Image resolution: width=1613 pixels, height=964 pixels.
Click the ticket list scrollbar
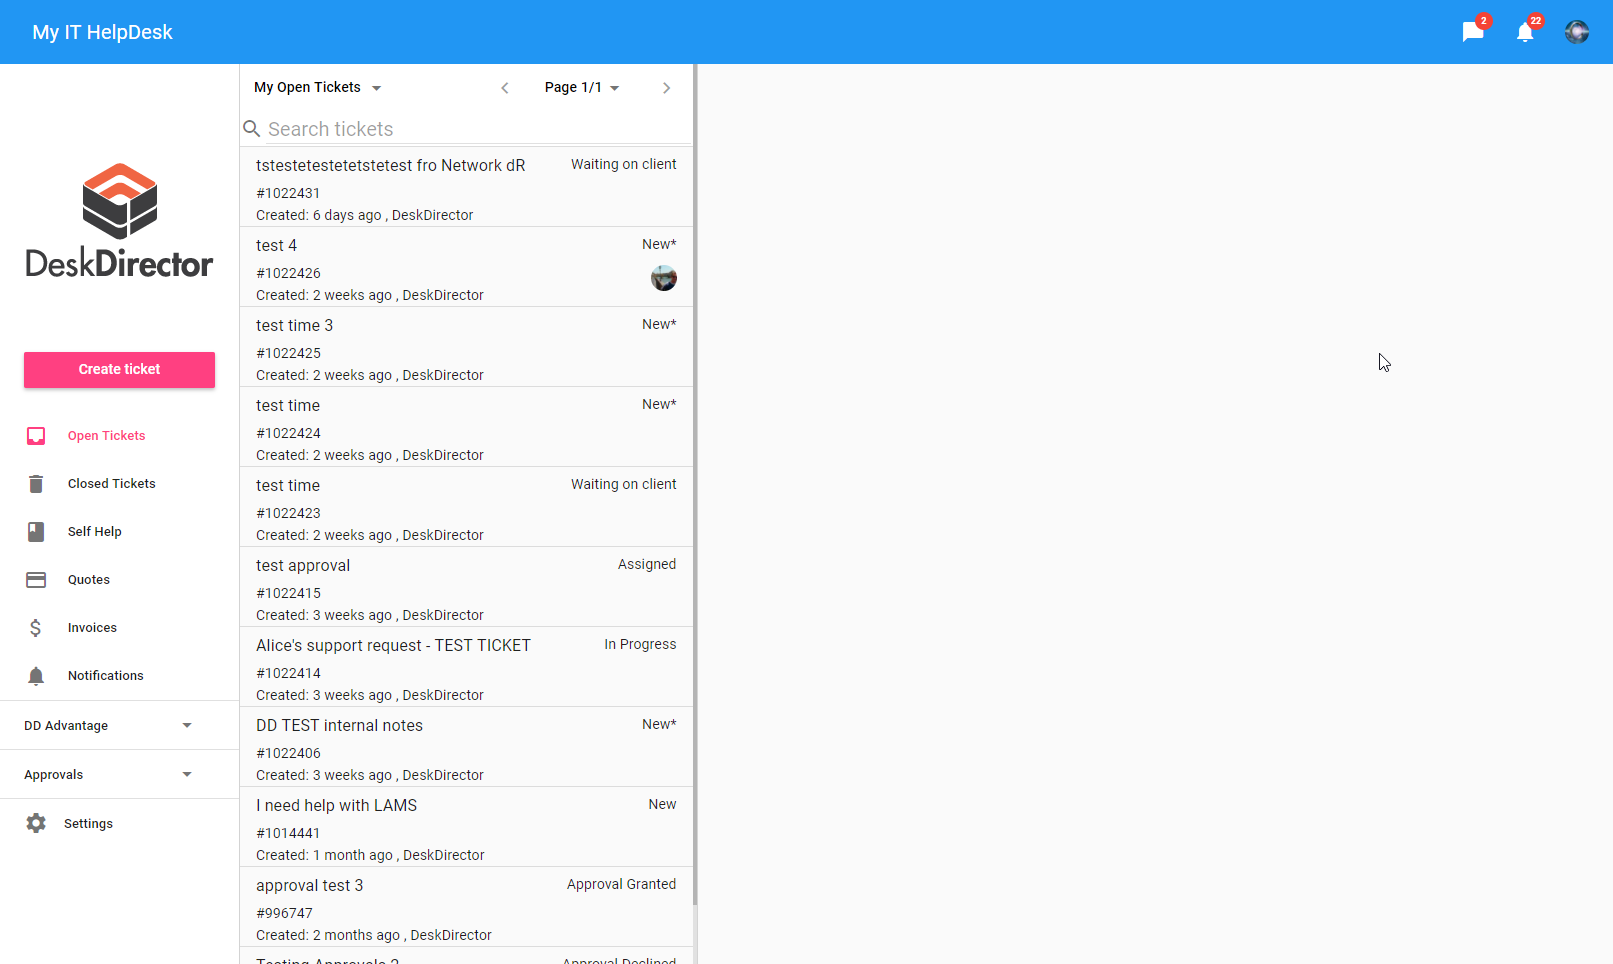[x=695, y=485]
